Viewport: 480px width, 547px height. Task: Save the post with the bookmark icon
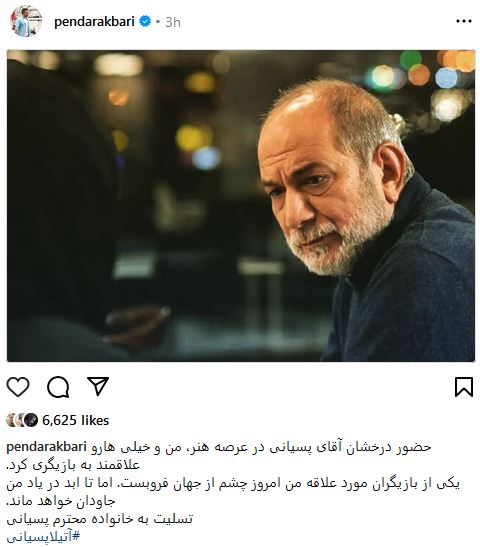(464, 387)
